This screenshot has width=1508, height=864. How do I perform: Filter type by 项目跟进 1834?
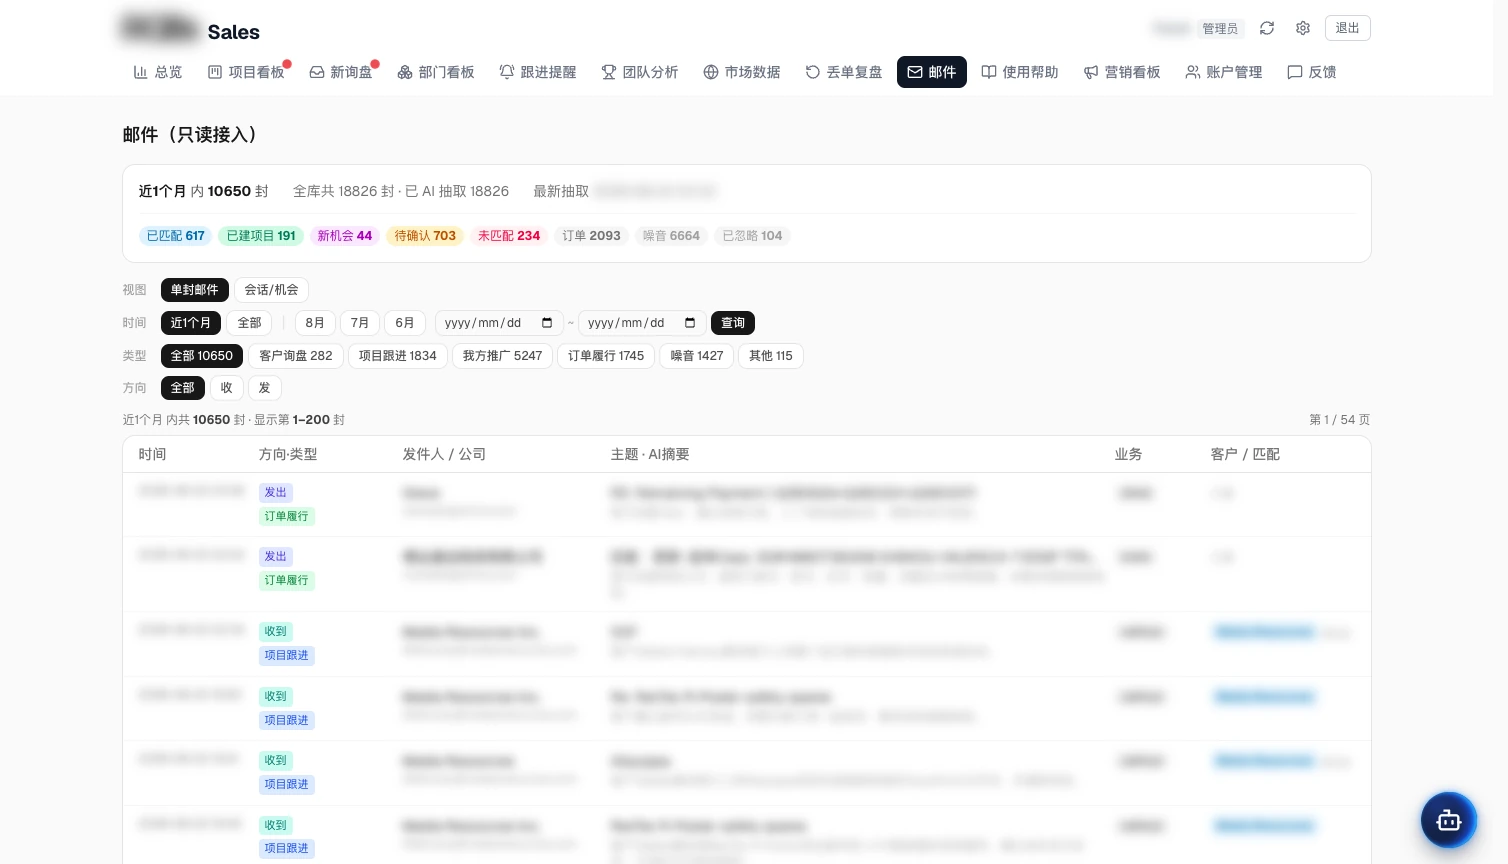pyautogui.click(x=398, y=356)
